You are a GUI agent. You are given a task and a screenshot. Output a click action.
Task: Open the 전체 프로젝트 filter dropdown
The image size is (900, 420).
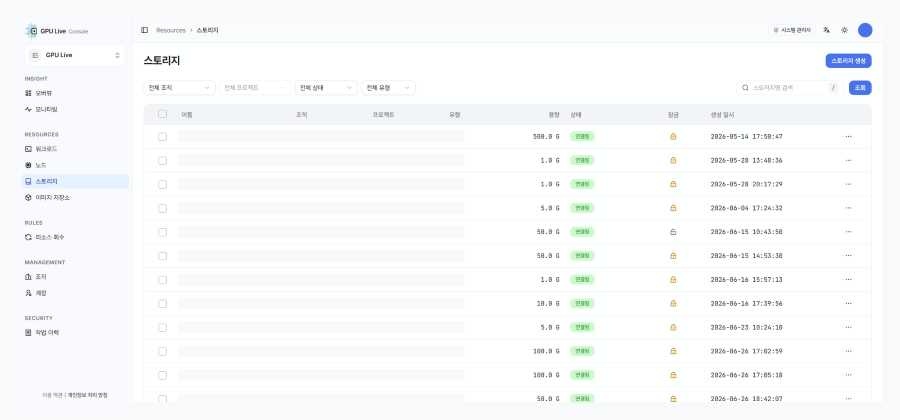click(255, 88)
